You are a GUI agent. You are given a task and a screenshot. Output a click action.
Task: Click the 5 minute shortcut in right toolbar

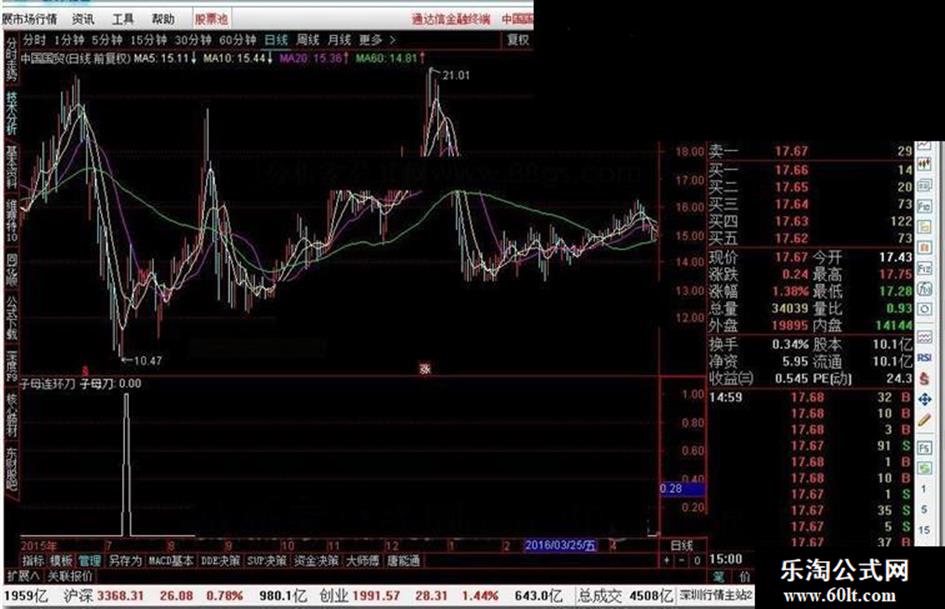coord(923,510)
